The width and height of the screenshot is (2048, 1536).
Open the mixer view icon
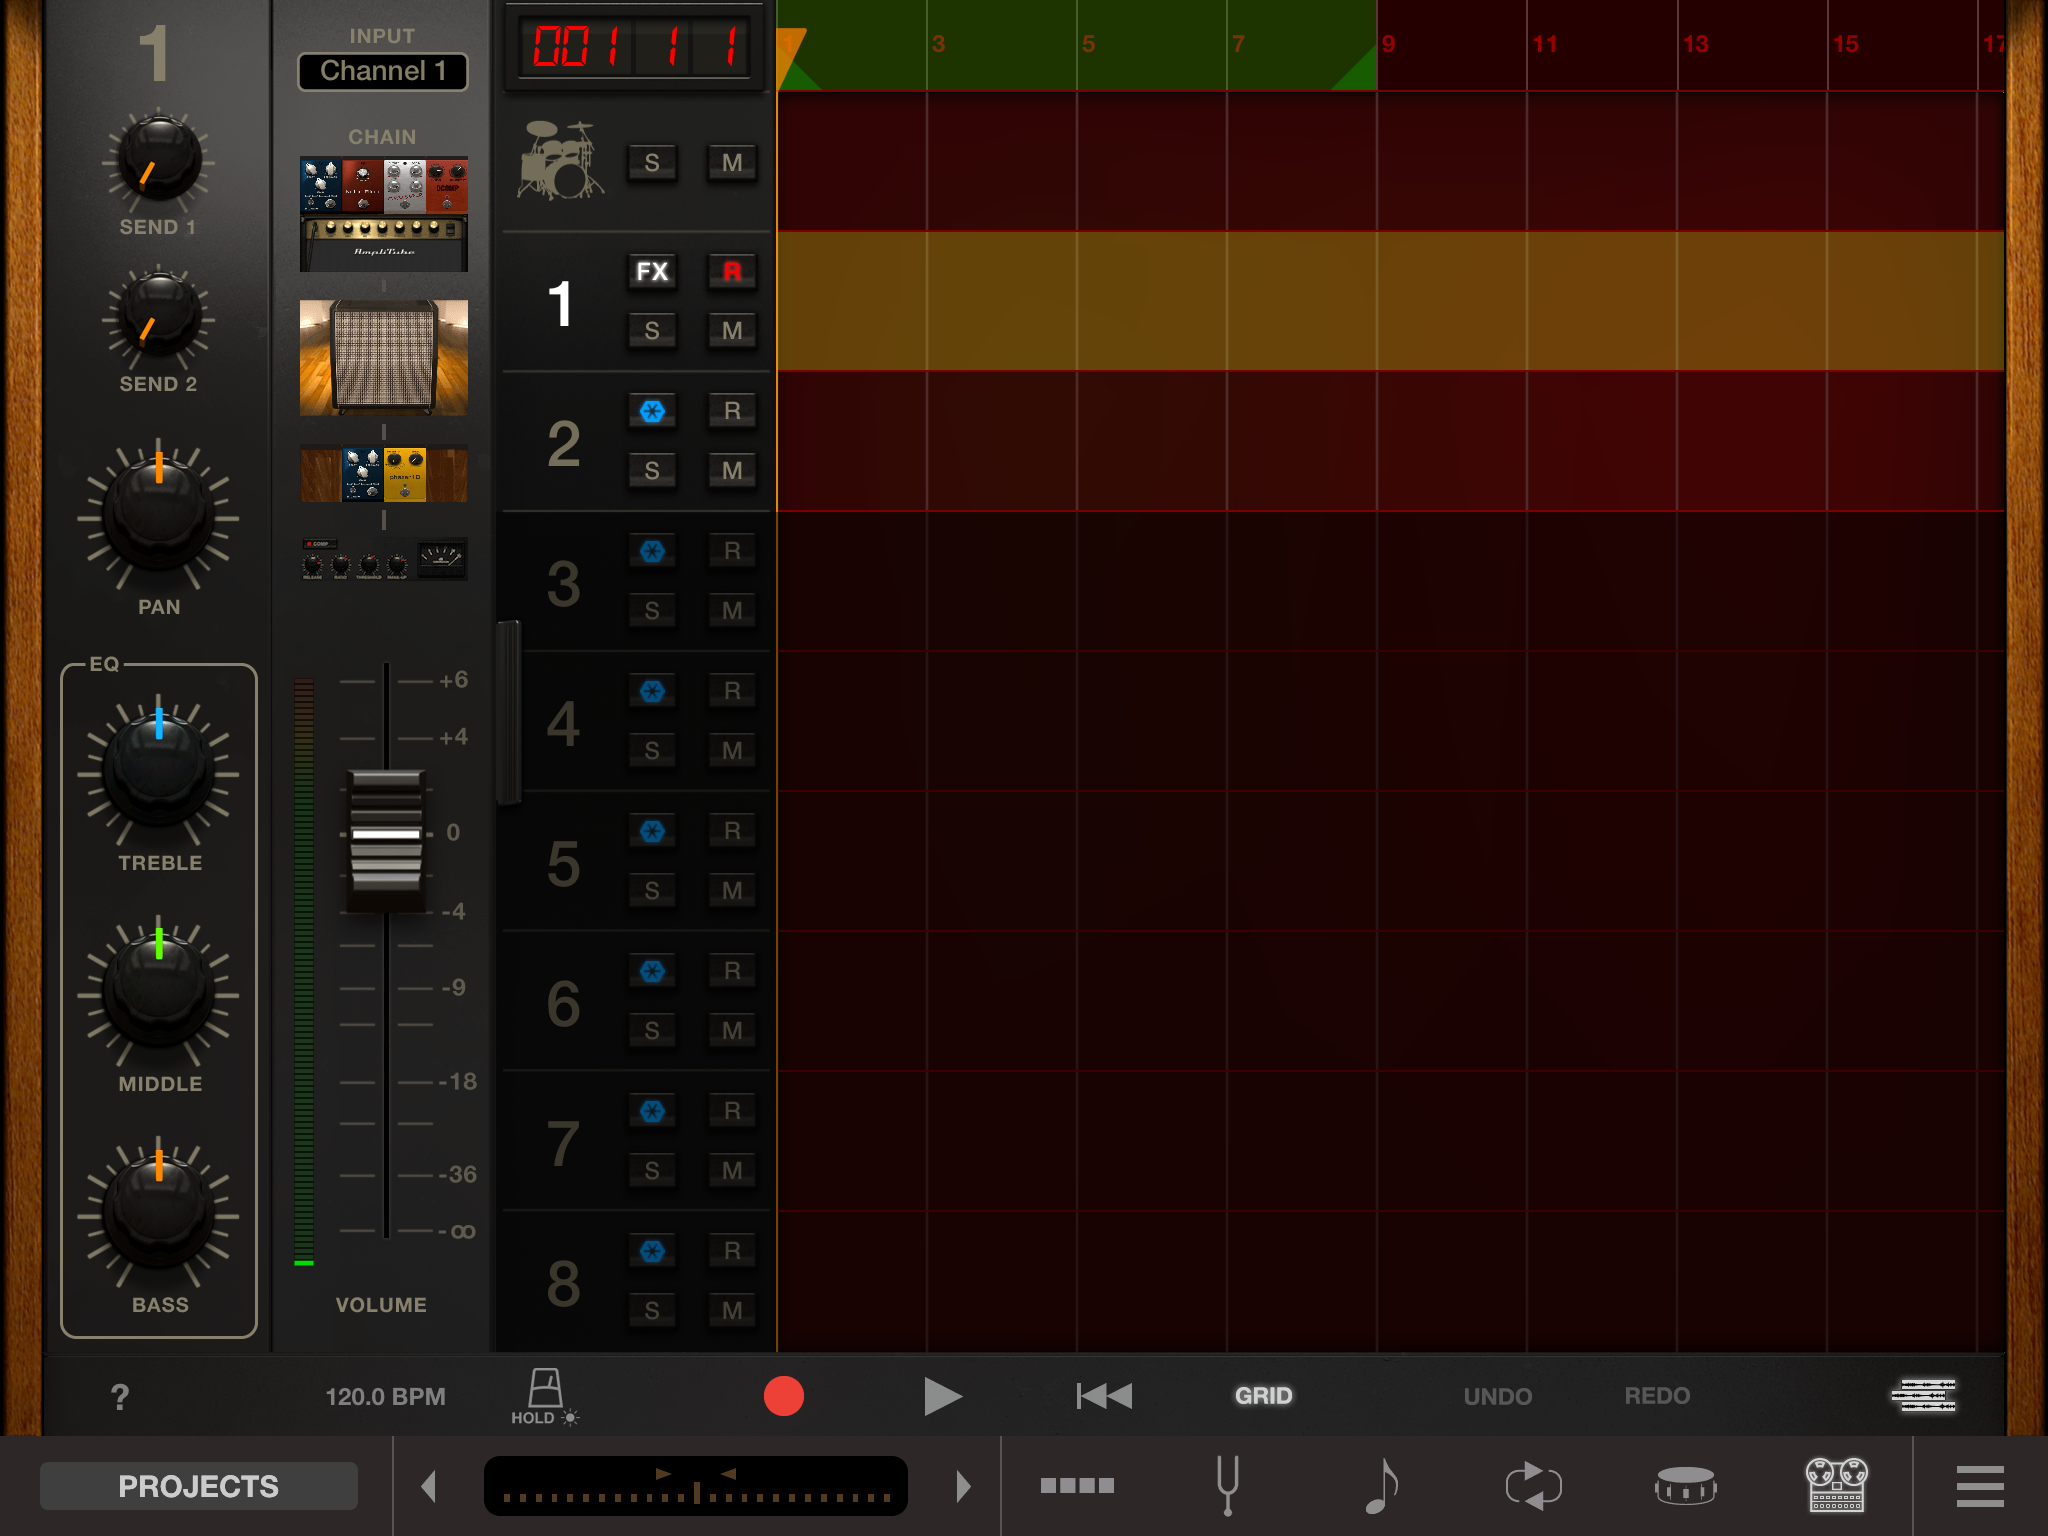1923,1395
